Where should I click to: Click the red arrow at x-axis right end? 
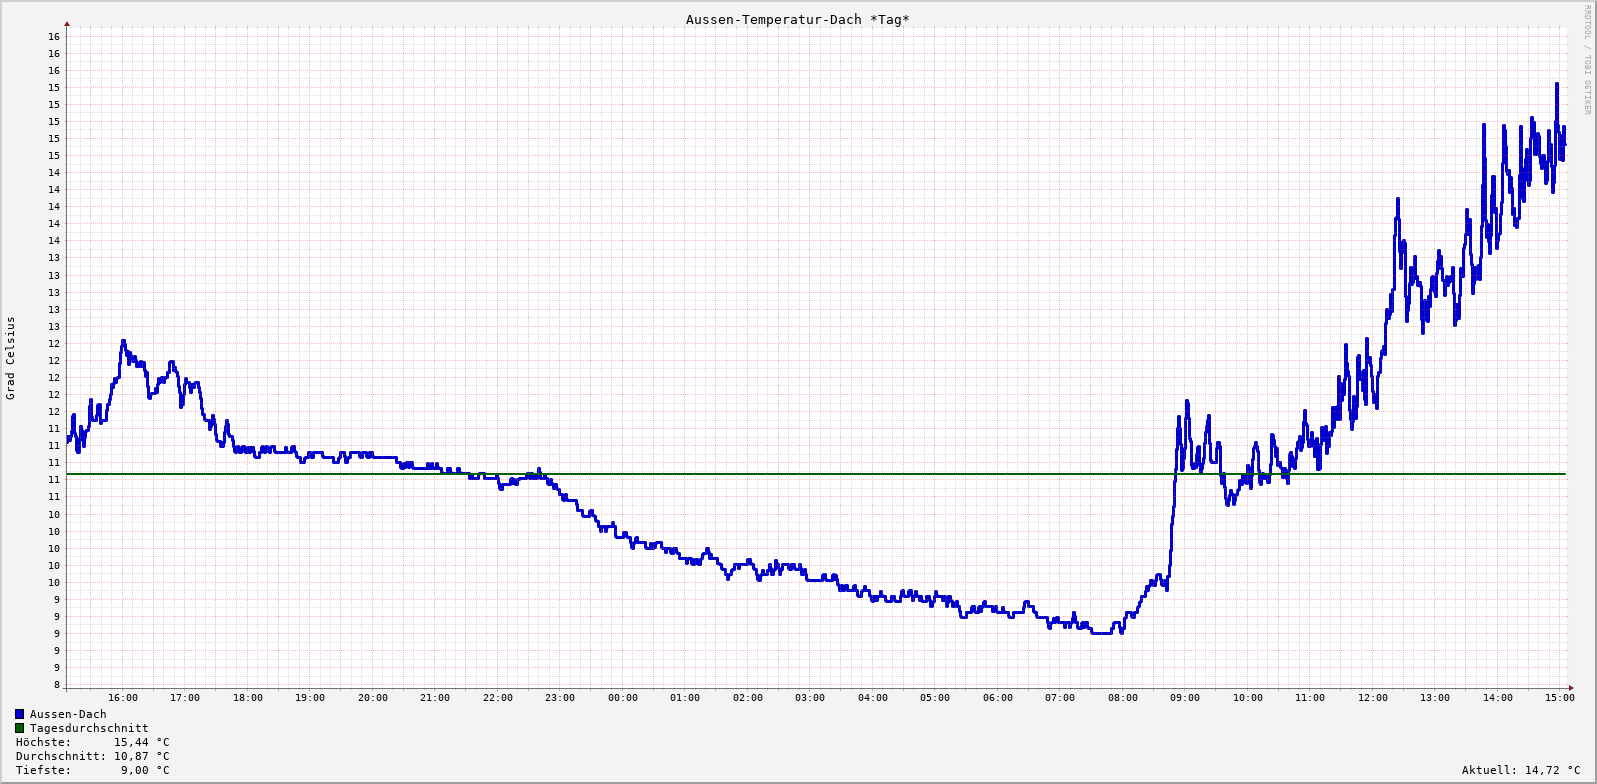tap(1570, 687)
